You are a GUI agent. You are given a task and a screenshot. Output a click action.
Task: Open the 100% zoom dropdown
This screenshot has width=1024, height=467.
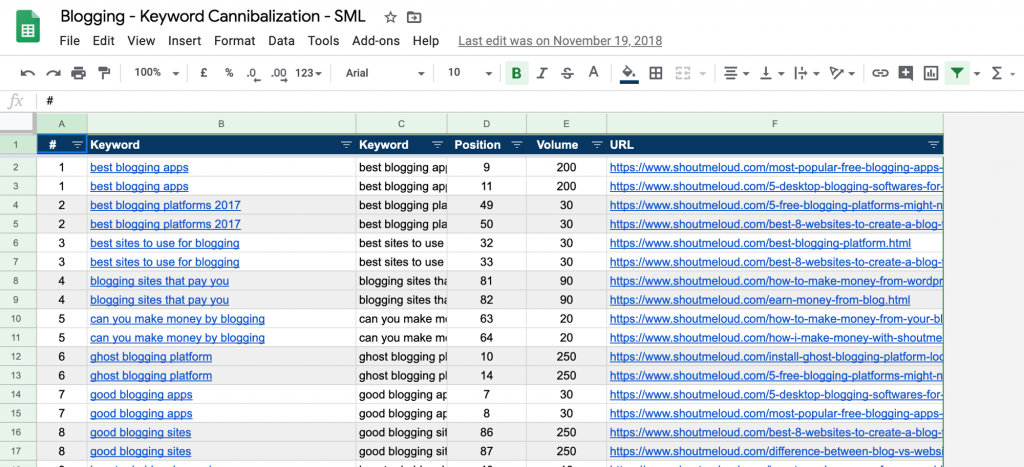tap(156, 73)
